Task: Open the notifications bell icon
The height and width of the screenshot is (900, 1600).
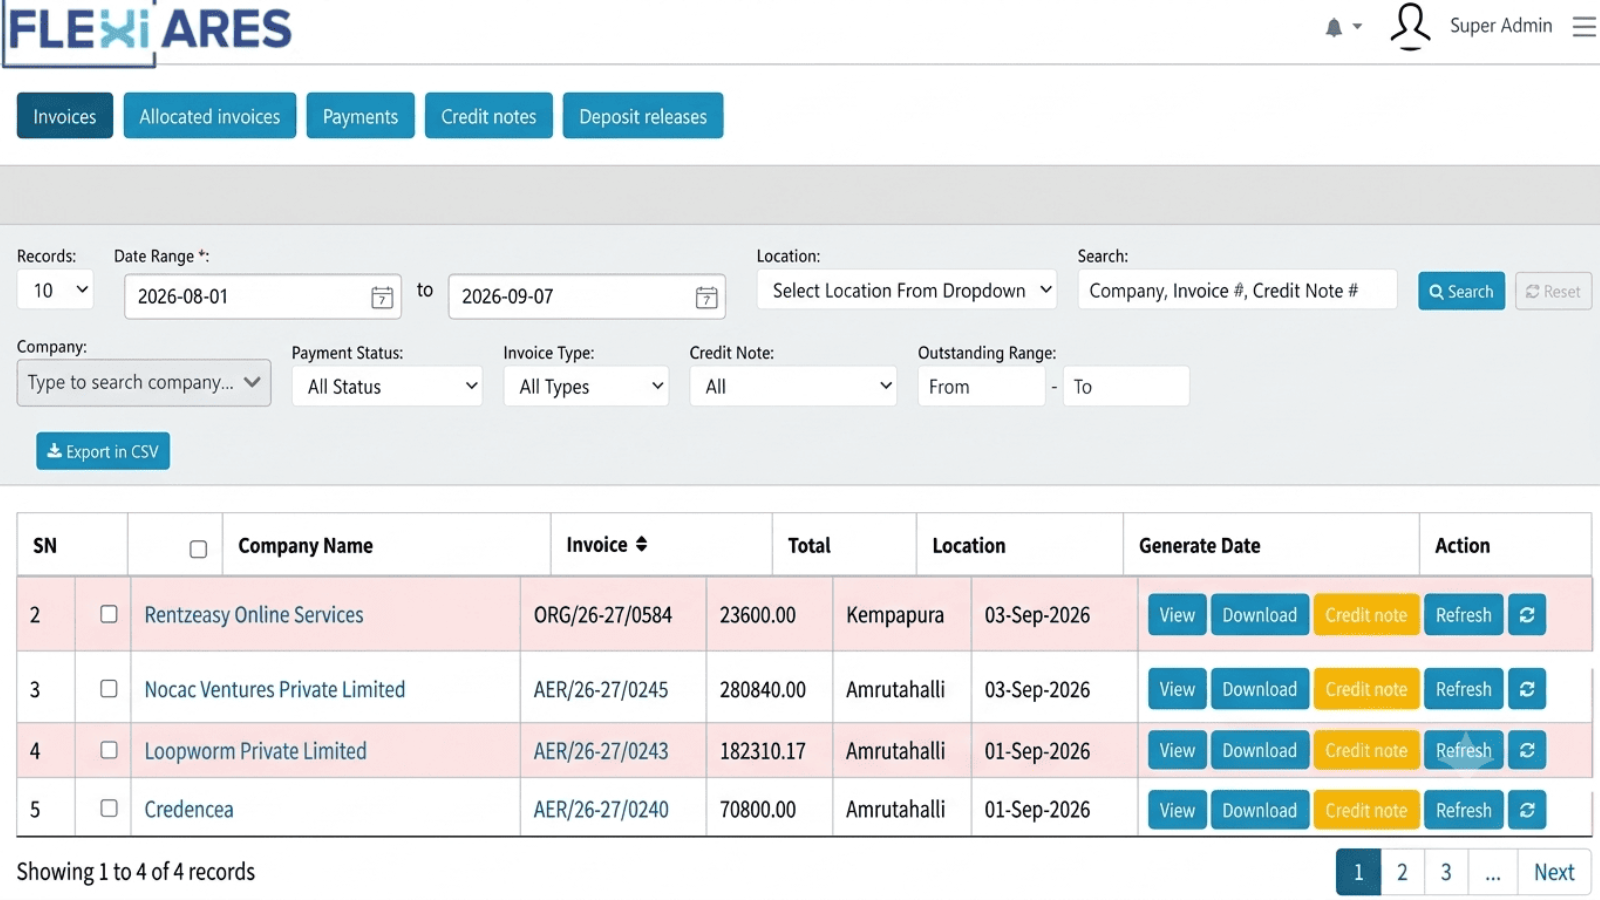Action: point(1334,28)
